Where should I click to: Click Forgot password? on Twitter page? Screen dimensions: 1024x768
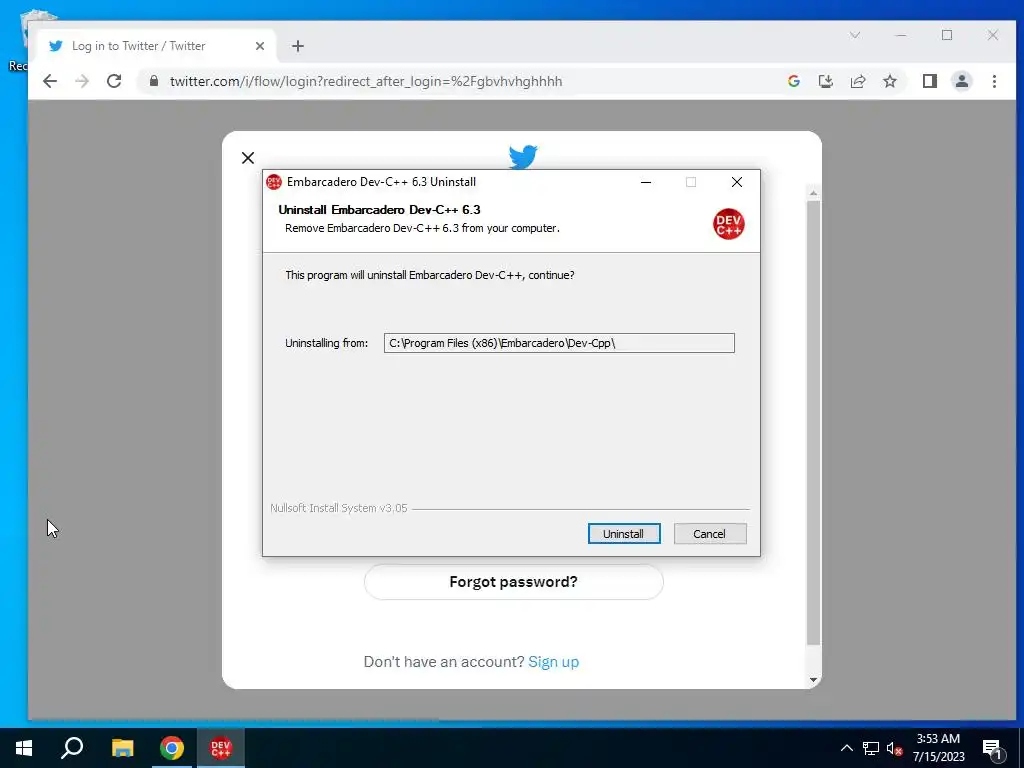click(513, 582)
